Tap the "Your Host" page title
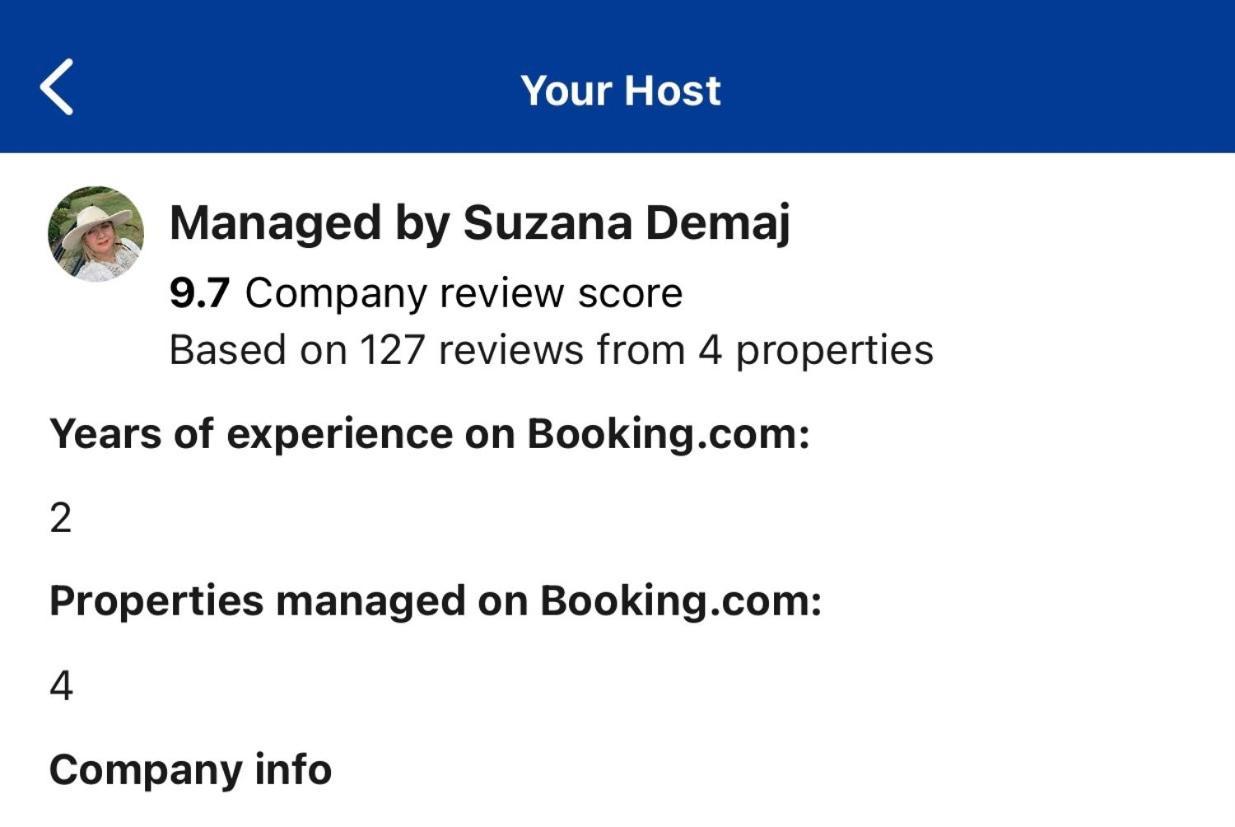 tap(620, 90)
